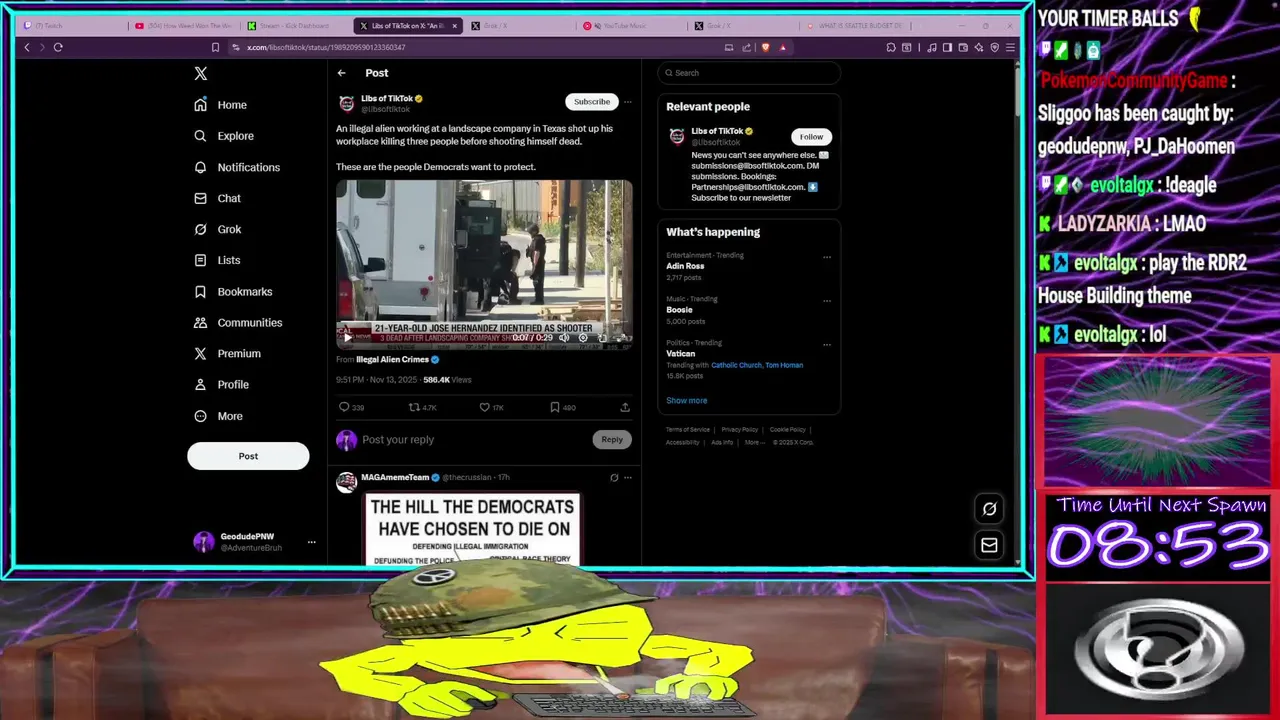1280x720 pixels.
Task: Reload the page in the browser
Action: tap(58, 47)
